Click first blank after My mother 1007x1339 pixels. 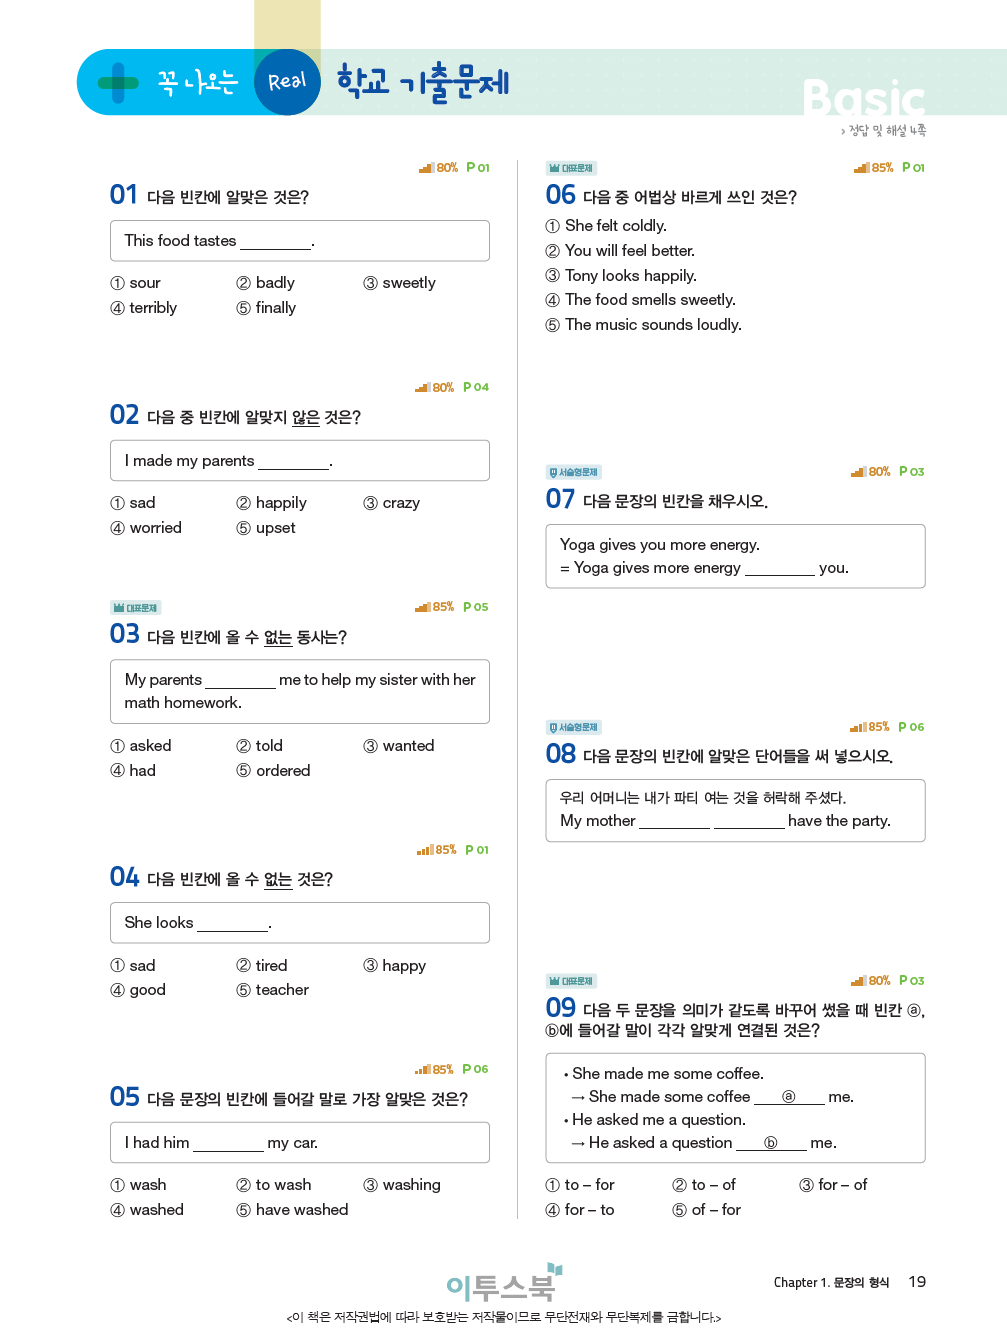pyautogui.click(x=674, y=821)
